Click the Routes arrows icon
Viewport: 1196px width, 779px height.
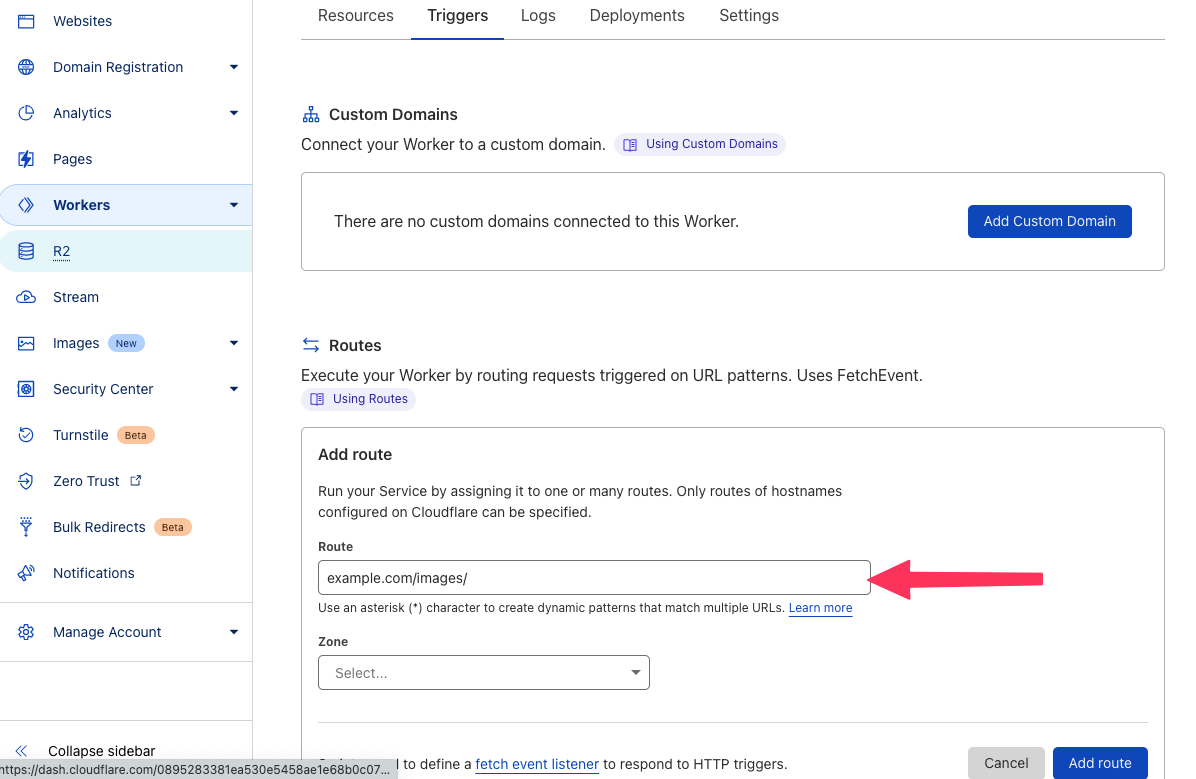[310, 345]
